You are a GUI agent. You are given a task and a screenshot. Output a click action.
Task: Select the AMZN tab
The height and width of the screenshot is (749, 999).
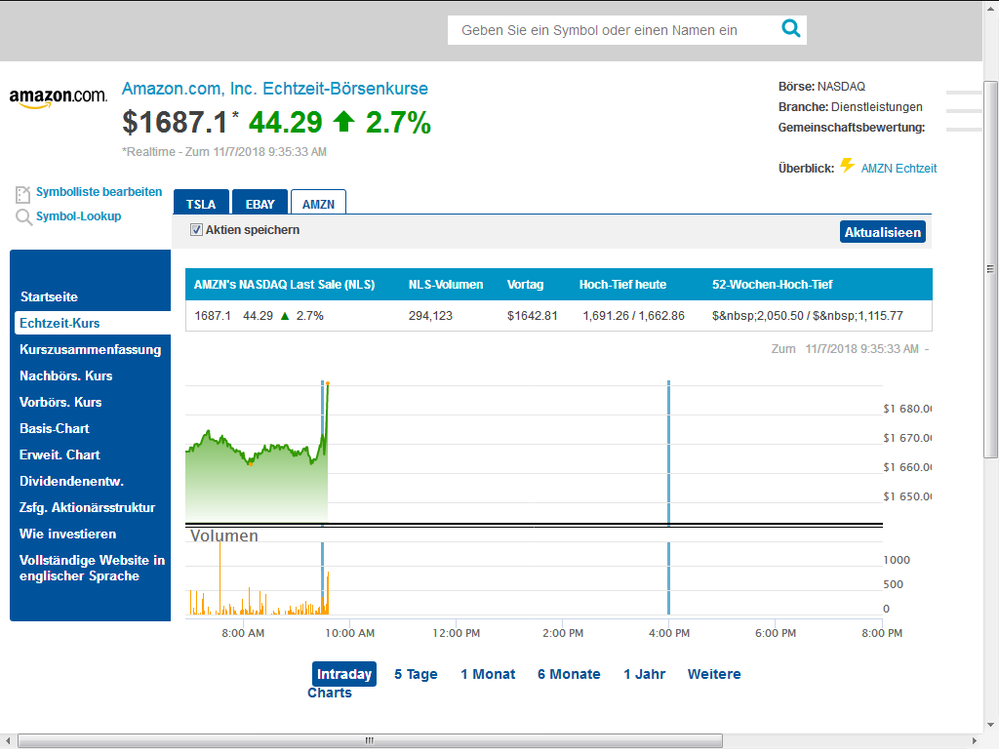point(318,203)
